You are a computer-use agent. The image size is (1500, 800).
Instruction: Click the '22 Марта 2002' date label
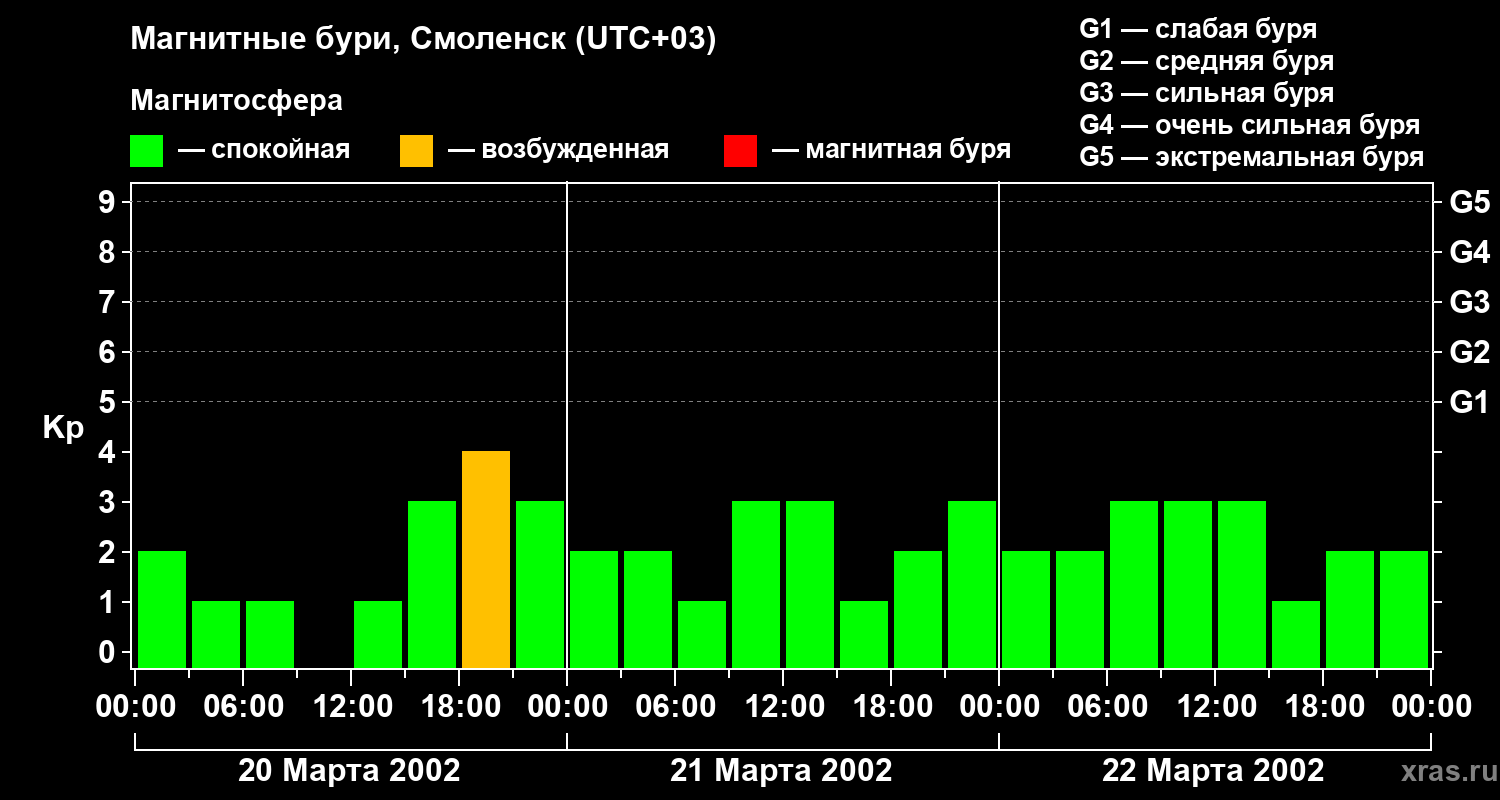tap(1213, 770)
